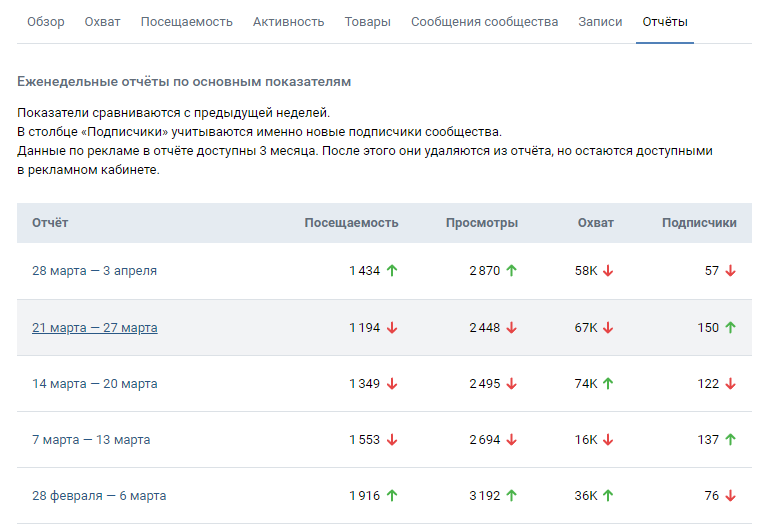Click red down arrow beside 58K reach

point(608,271)
